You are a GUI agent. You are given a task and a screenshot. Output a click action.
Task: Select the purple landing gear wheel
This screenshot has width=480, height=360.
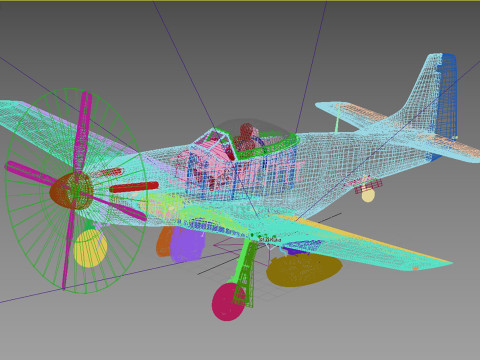pyautogui.click(x=187, y=245)
